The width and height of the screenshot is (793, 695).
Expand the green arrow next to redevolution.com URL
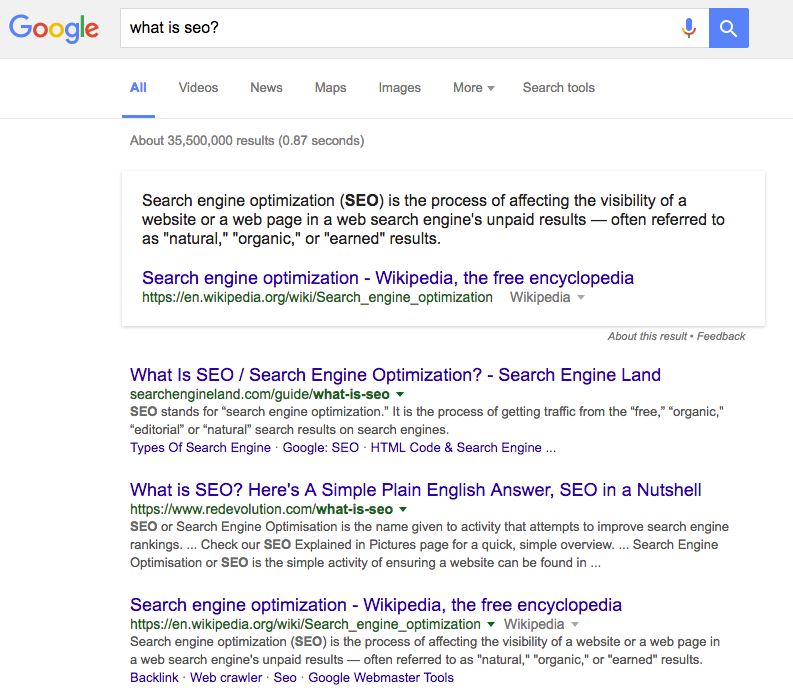click(x=403, y=509)
